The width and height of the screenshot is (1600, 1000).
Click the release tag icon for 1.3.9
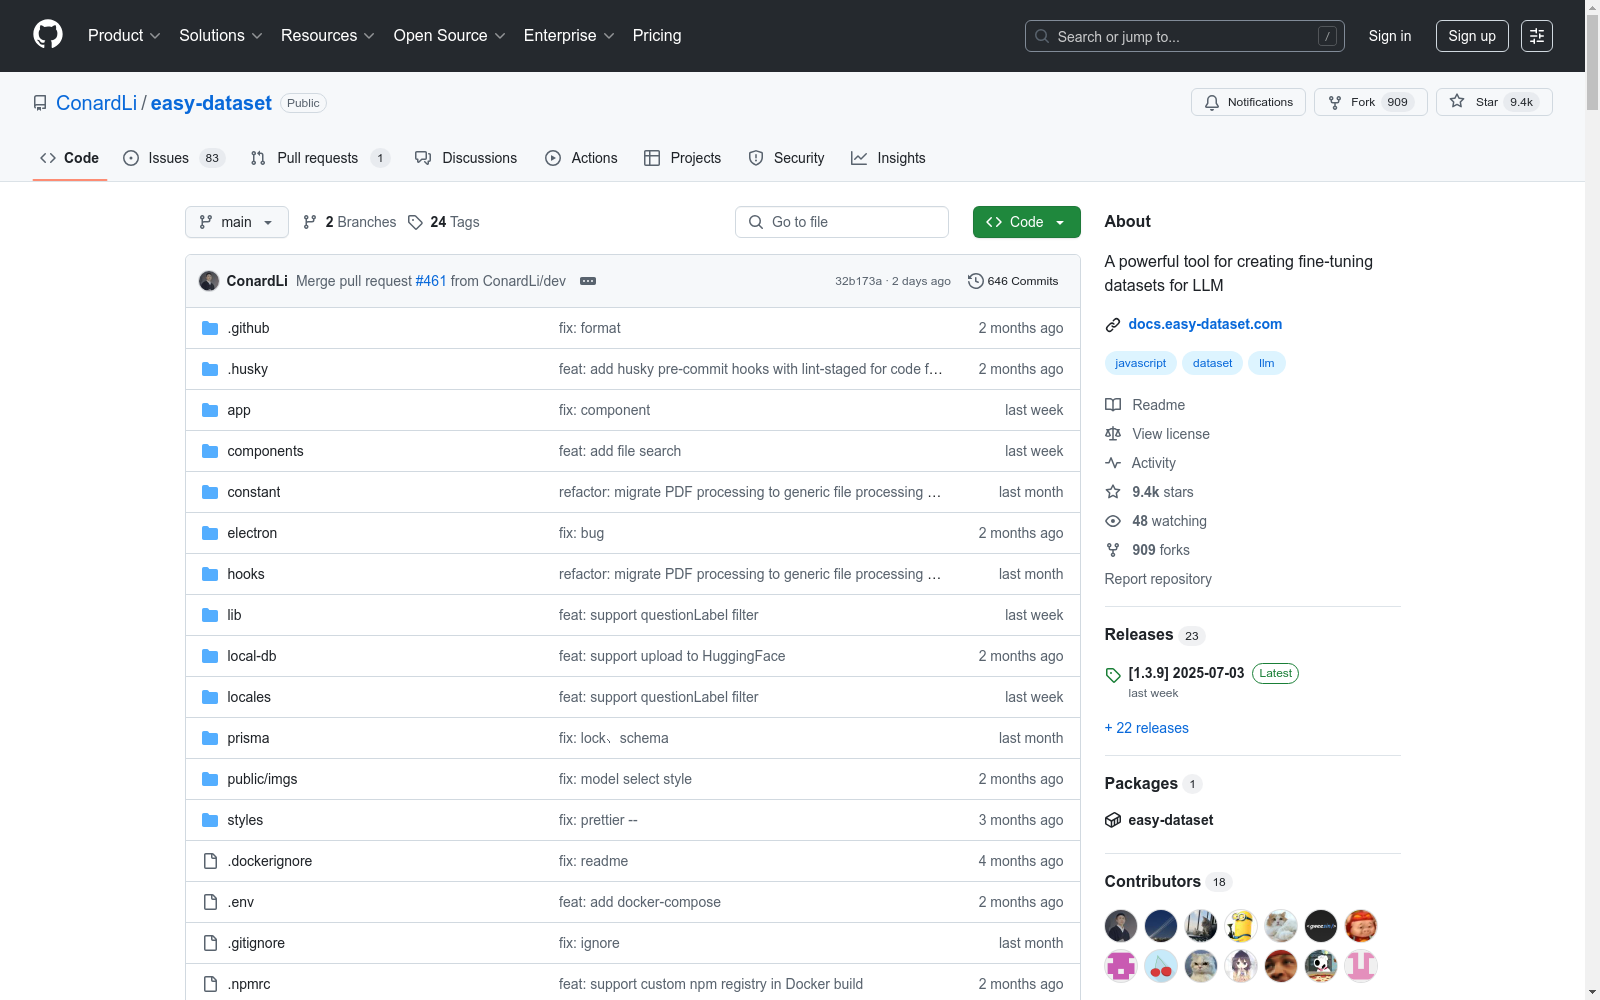click(1113, 675)
